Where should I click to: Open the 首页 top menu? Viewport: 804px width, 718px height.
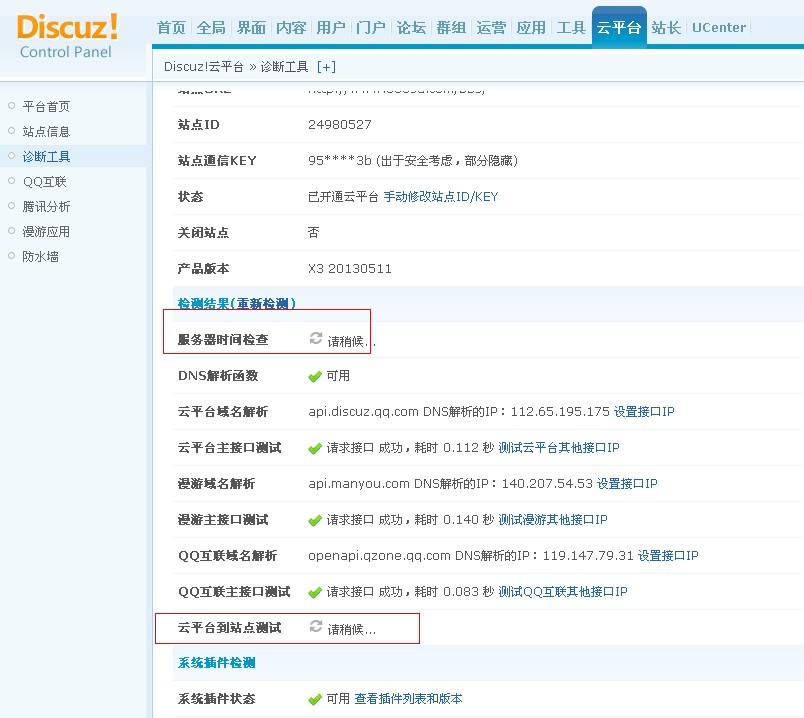(171, 27)
